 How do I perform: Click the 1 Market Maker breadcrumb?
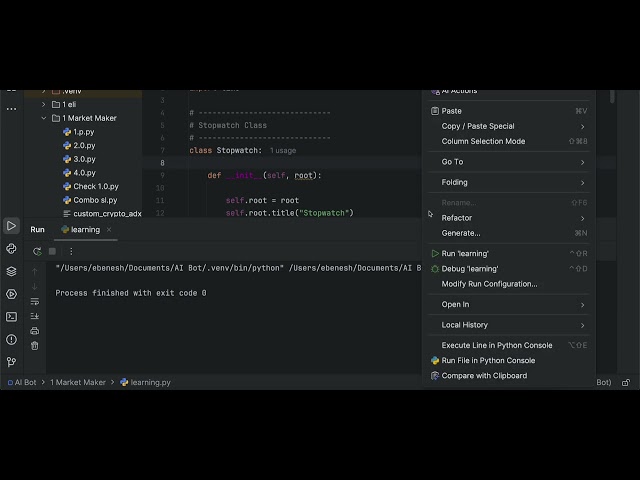[x=78, y=382]
